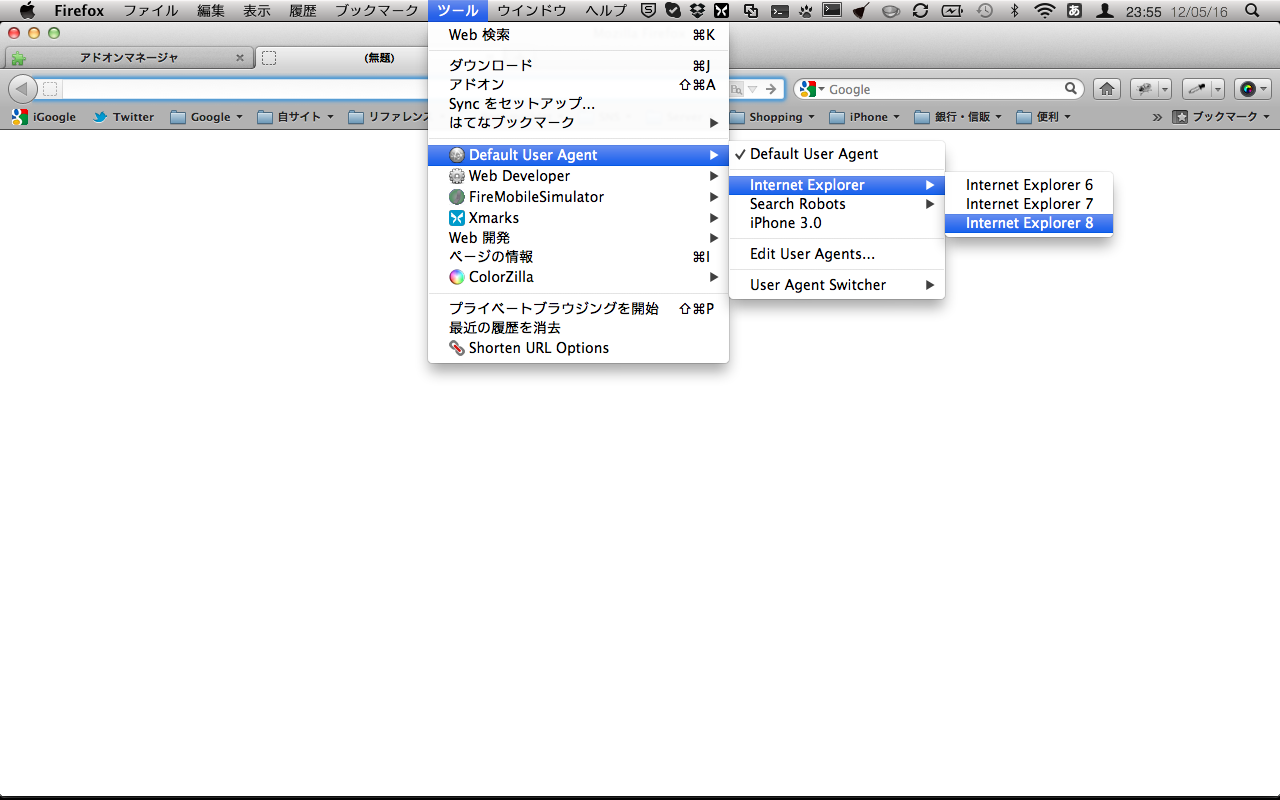Click the magnifier icon in Google search box

(1071, 89)
